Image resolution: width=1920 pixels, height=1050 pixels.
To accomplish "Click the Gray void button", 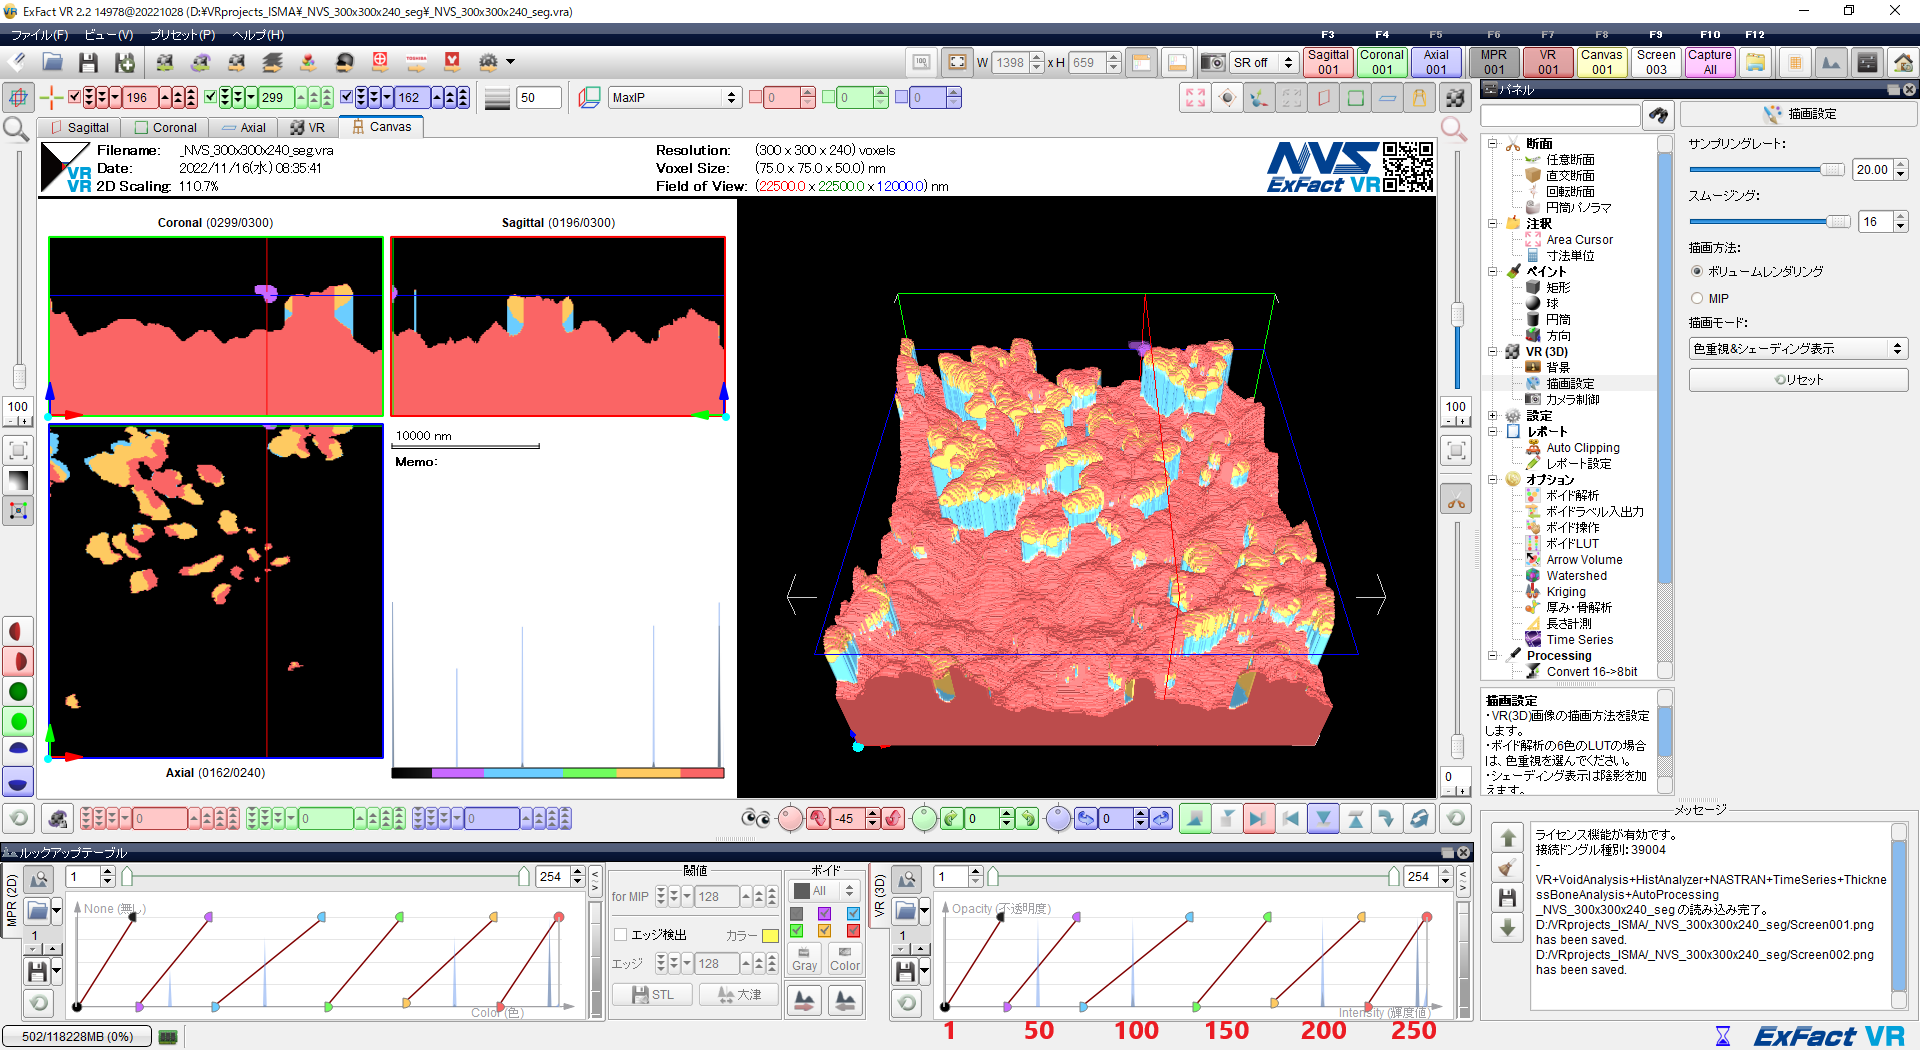I will tap(805, 958).
